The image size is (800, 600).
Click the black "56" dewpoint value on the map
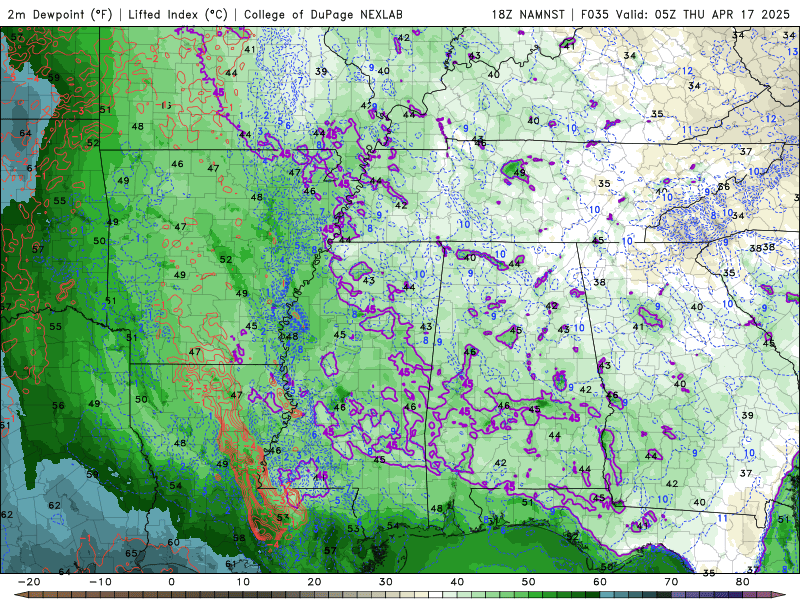[x=59, y=406]
